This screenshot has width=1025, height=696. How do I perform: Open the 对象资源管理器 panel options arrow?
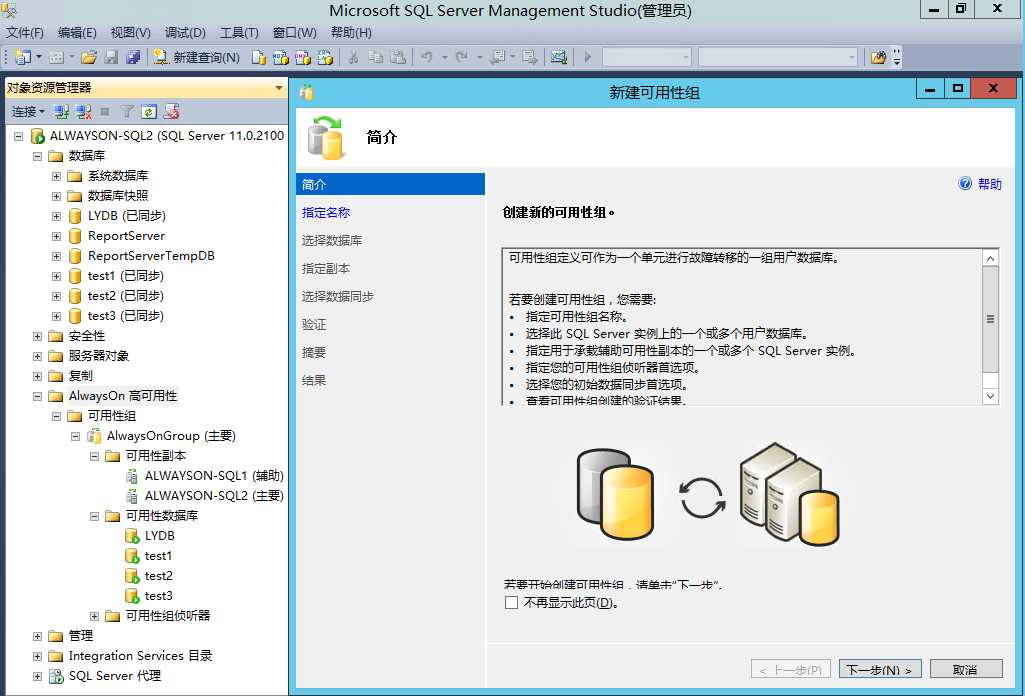[279, 88]
